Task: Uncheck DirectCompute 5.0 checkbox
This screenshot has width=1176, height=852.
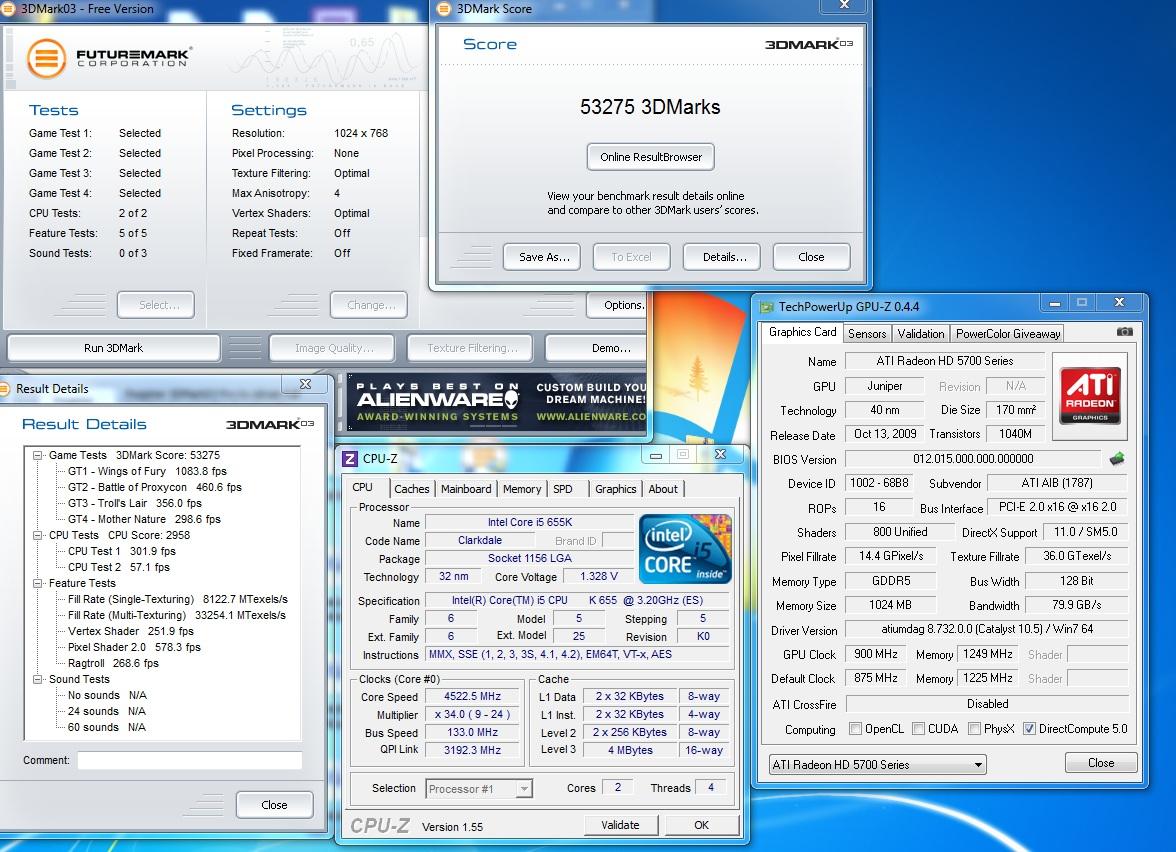Action: (x=1029, y=728)
